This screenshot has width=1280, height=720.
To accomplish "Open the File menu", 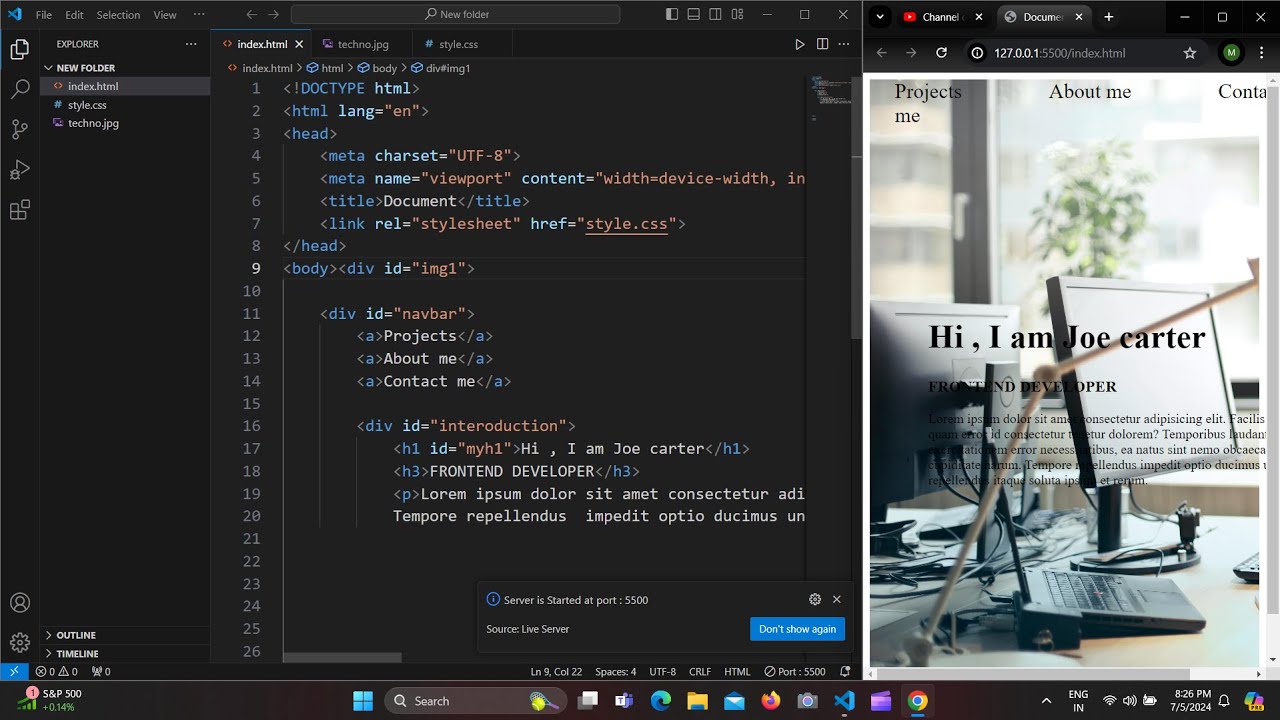I will click(44, 15).
